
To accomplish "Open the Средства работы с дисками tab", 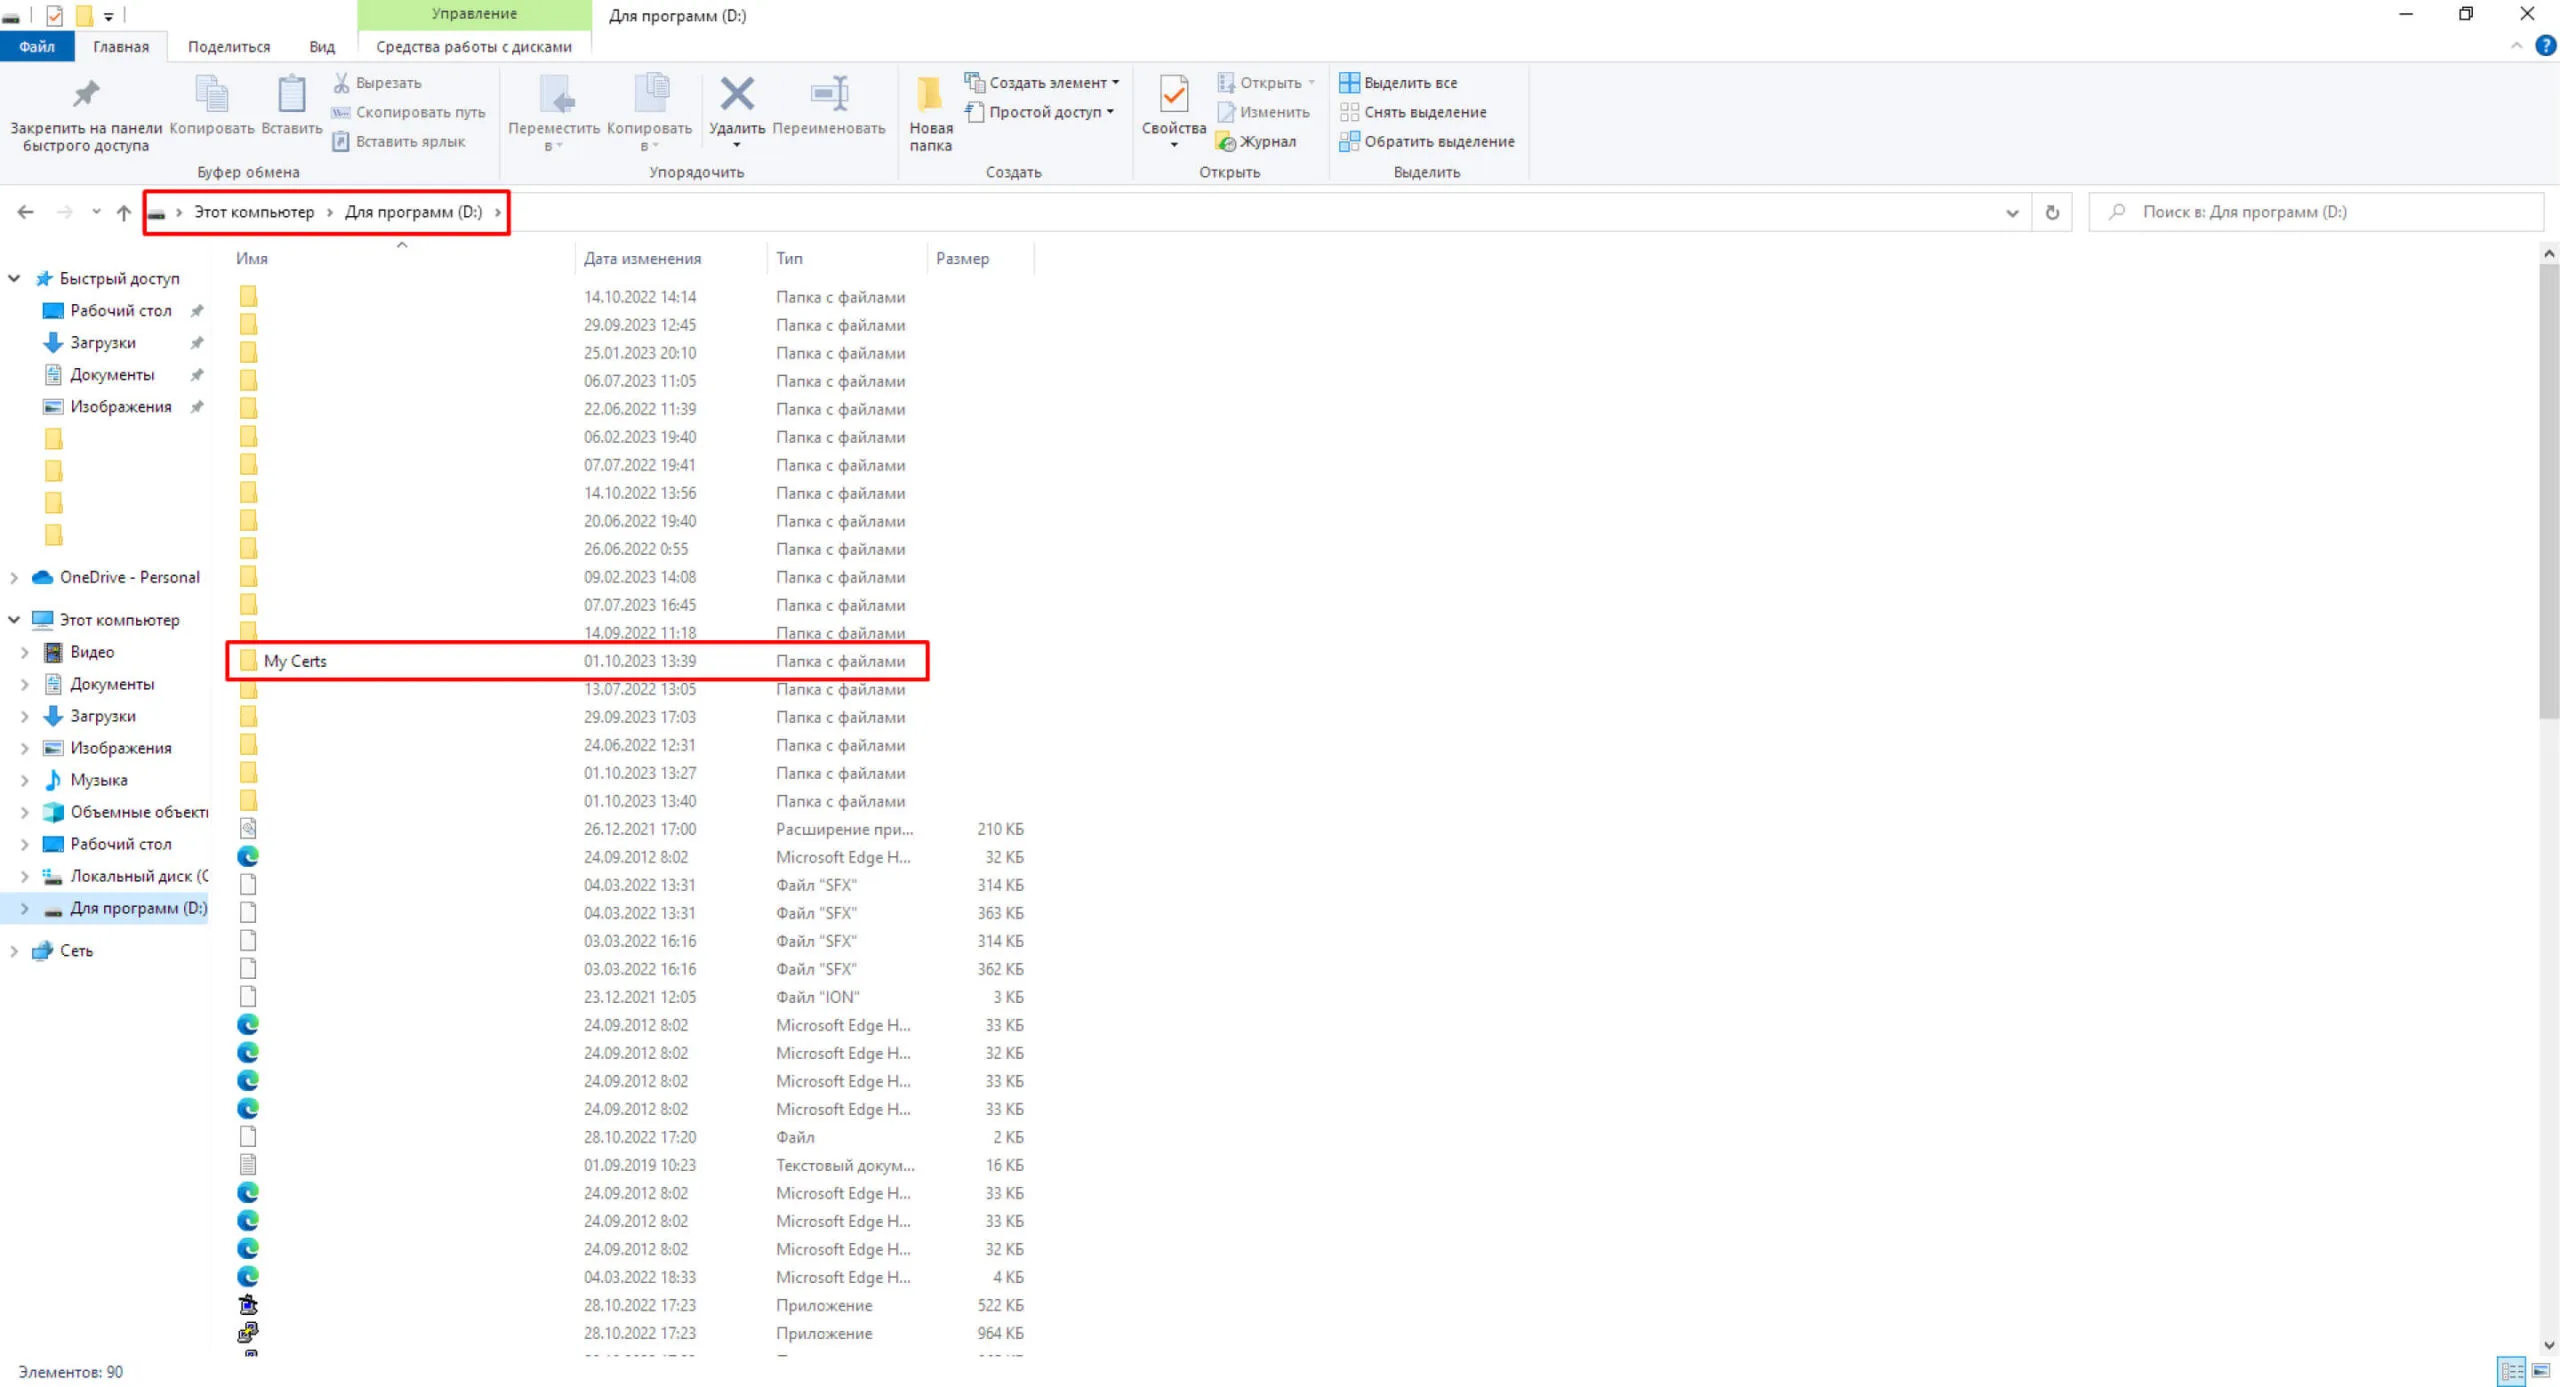I will (x=474, y=46).
